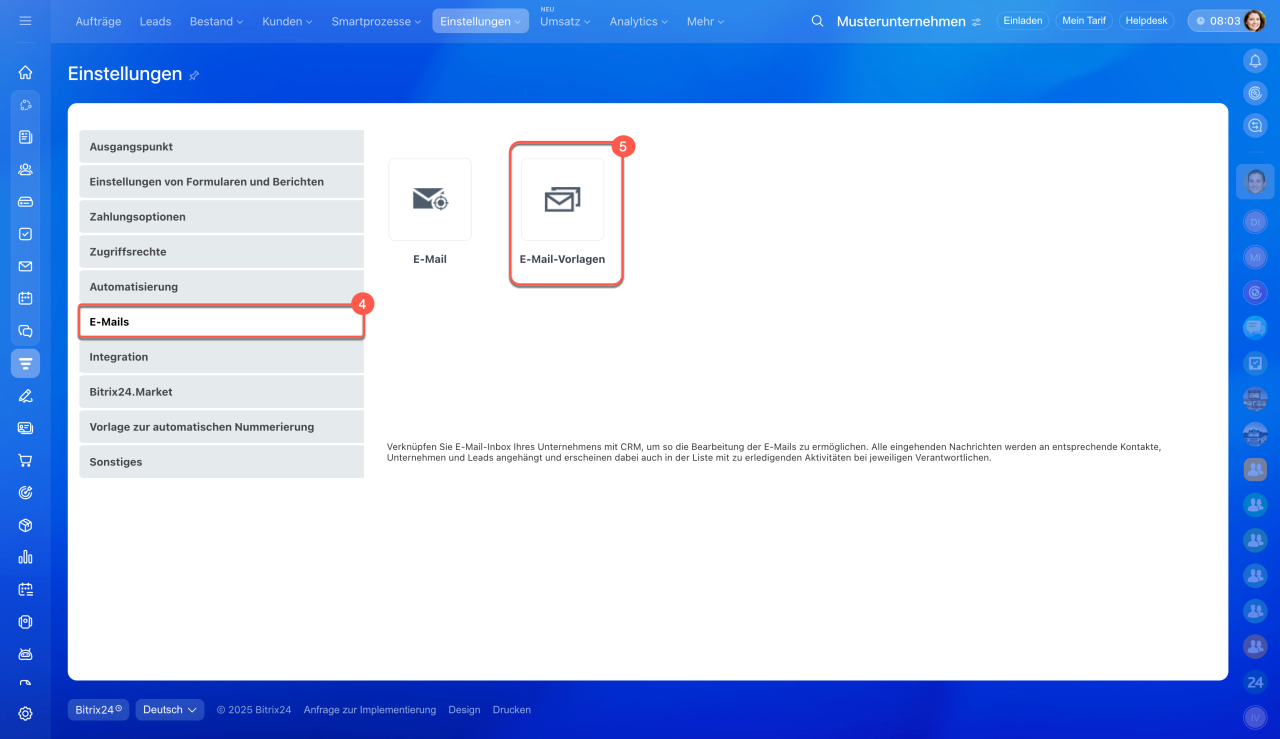Select the Ausgangspunkt settings section

[x=222, y=146]
